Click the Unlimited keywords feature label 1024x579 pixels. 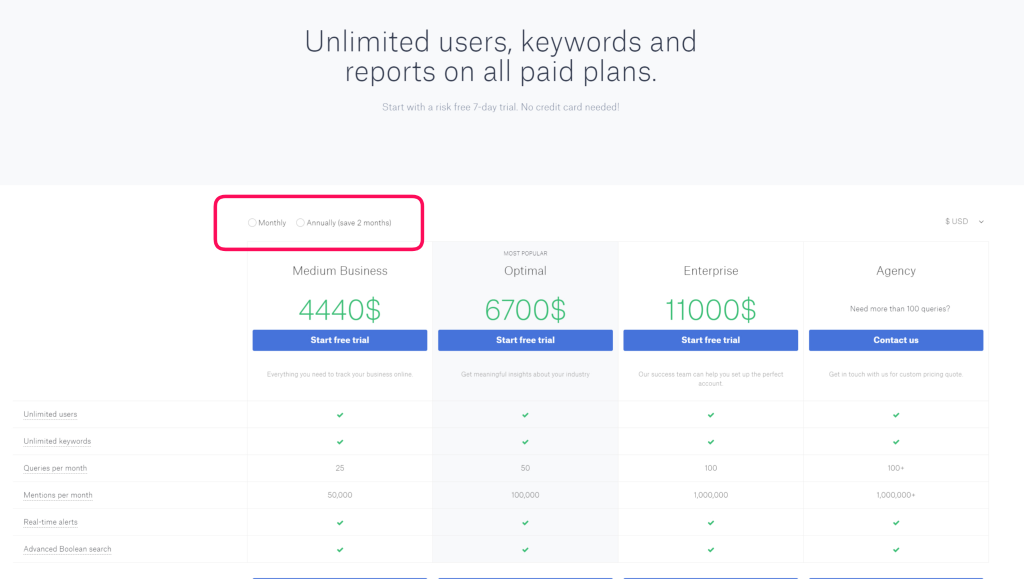[57, 441]
